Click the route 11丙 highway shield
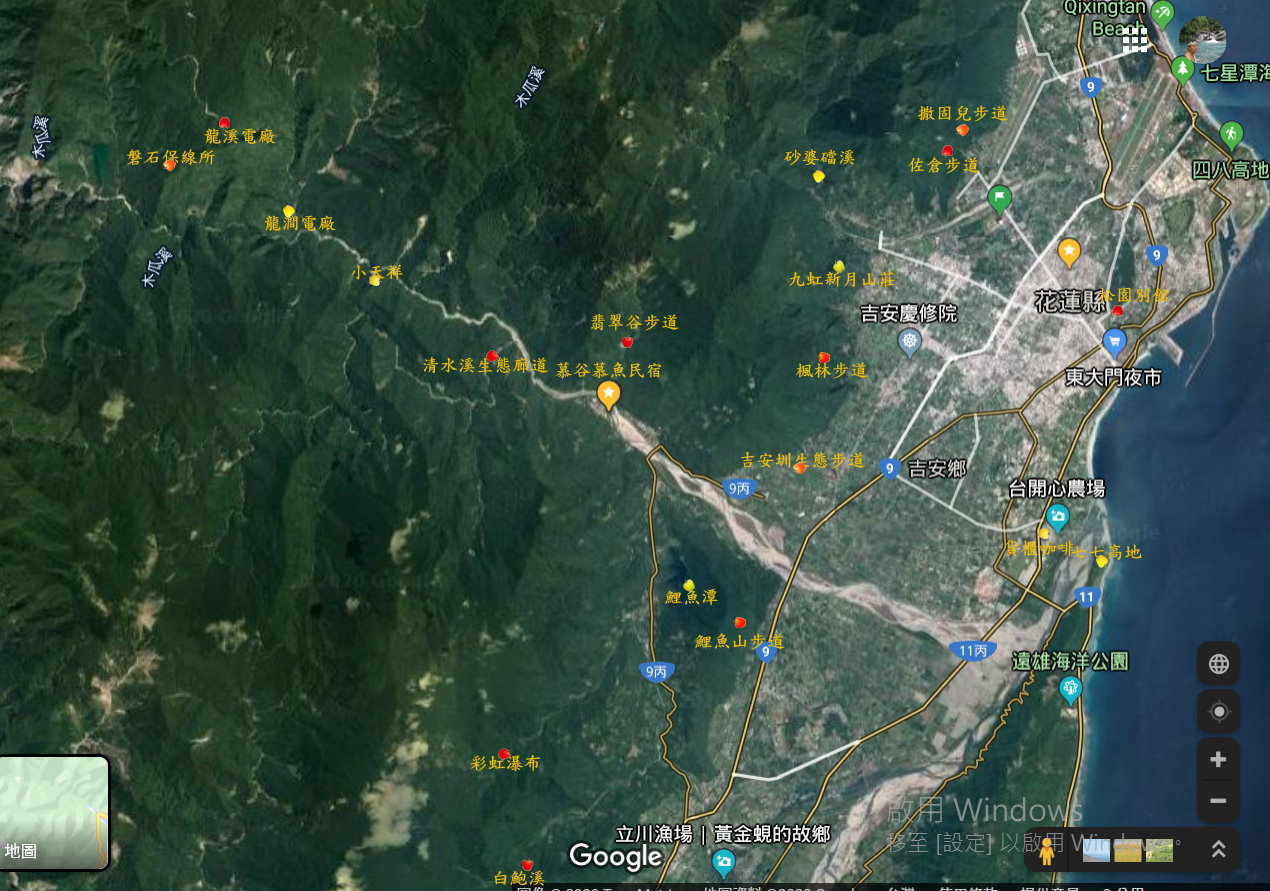The image size is (1270, 891). pos(973,651)
